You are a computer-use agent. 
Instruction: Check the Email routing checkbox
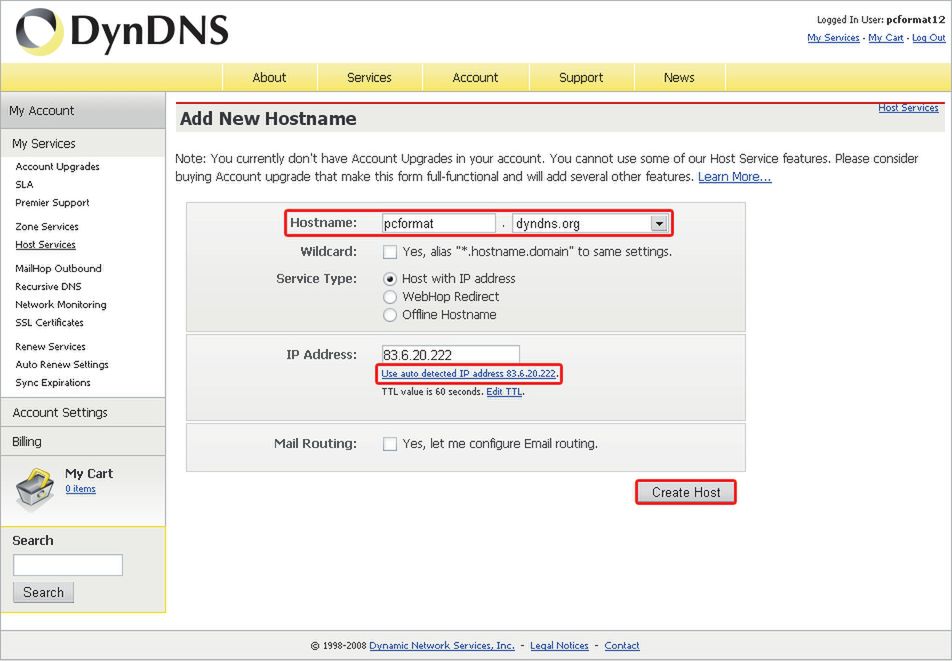click(390, 444)
